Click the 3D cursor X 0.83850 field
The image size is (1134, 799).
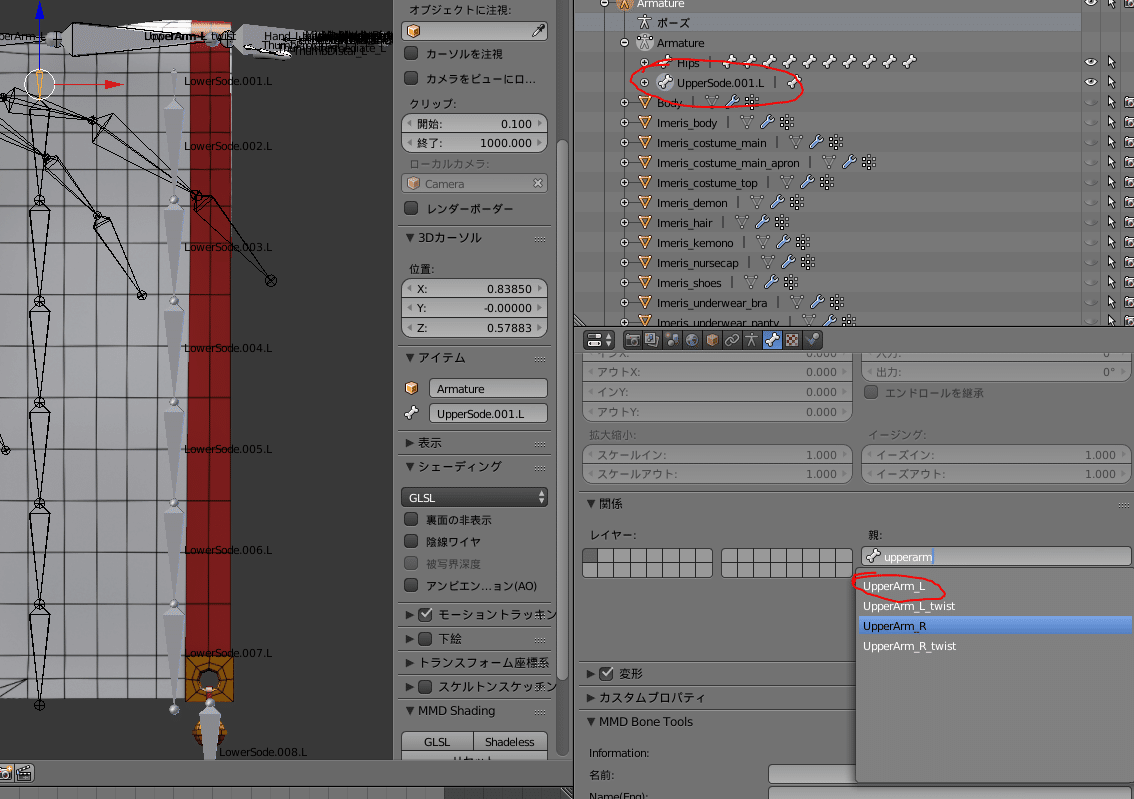click(x=474, y=289)
